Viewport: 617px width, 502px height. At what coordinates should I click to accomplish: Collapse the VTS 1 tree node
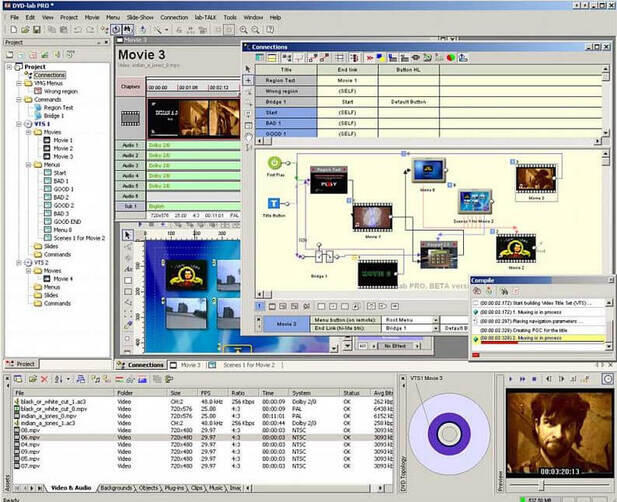tap(19, 124)
